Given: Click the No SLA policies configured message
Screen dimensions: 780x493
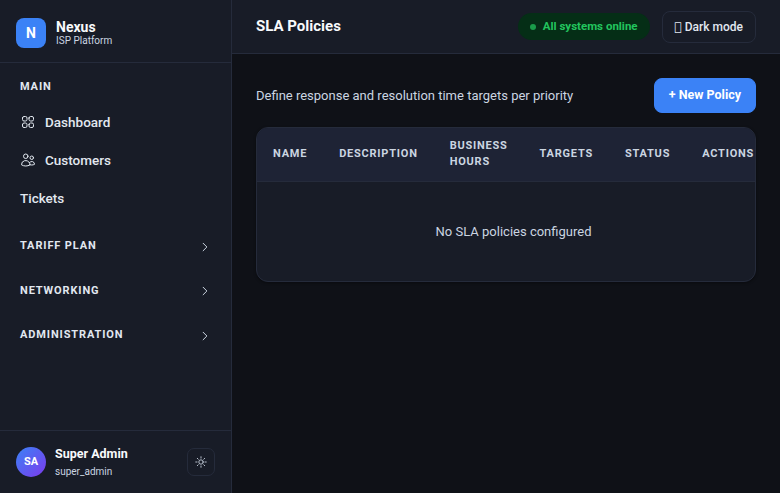Looking at the screenshot, I should pos(513,232).
